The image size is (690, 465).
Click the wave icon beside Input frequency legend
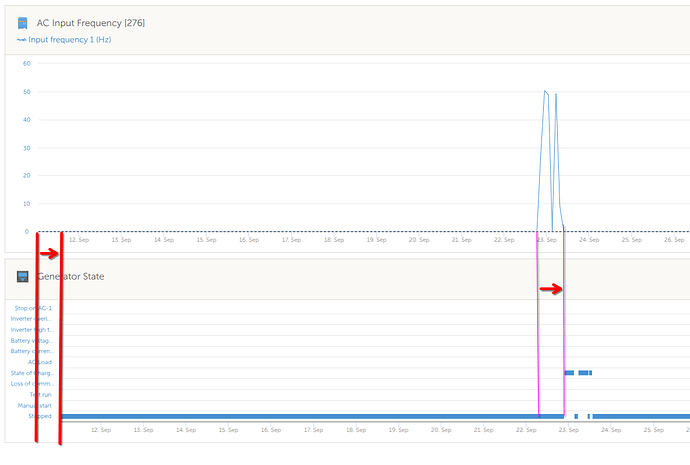click(21, 40)
